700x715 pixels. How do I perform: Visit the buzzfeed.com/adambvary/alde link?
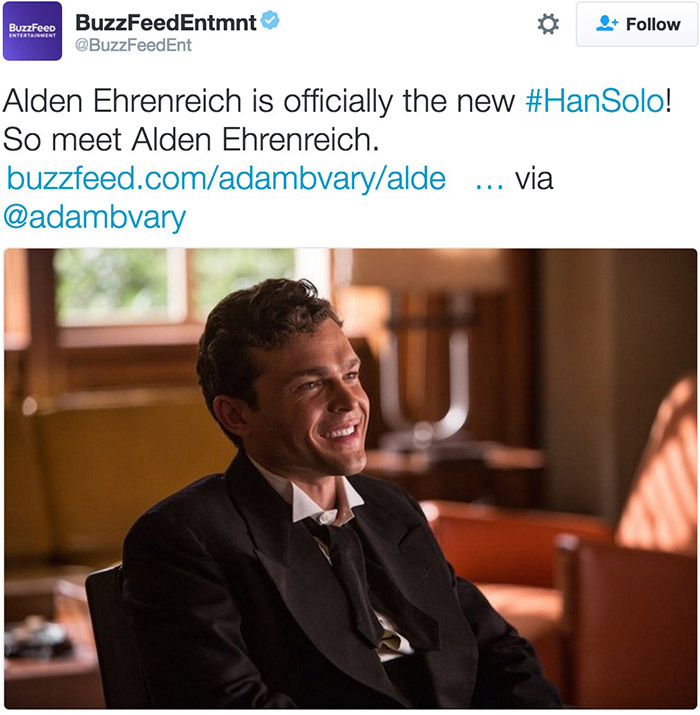tap(226, 178)
